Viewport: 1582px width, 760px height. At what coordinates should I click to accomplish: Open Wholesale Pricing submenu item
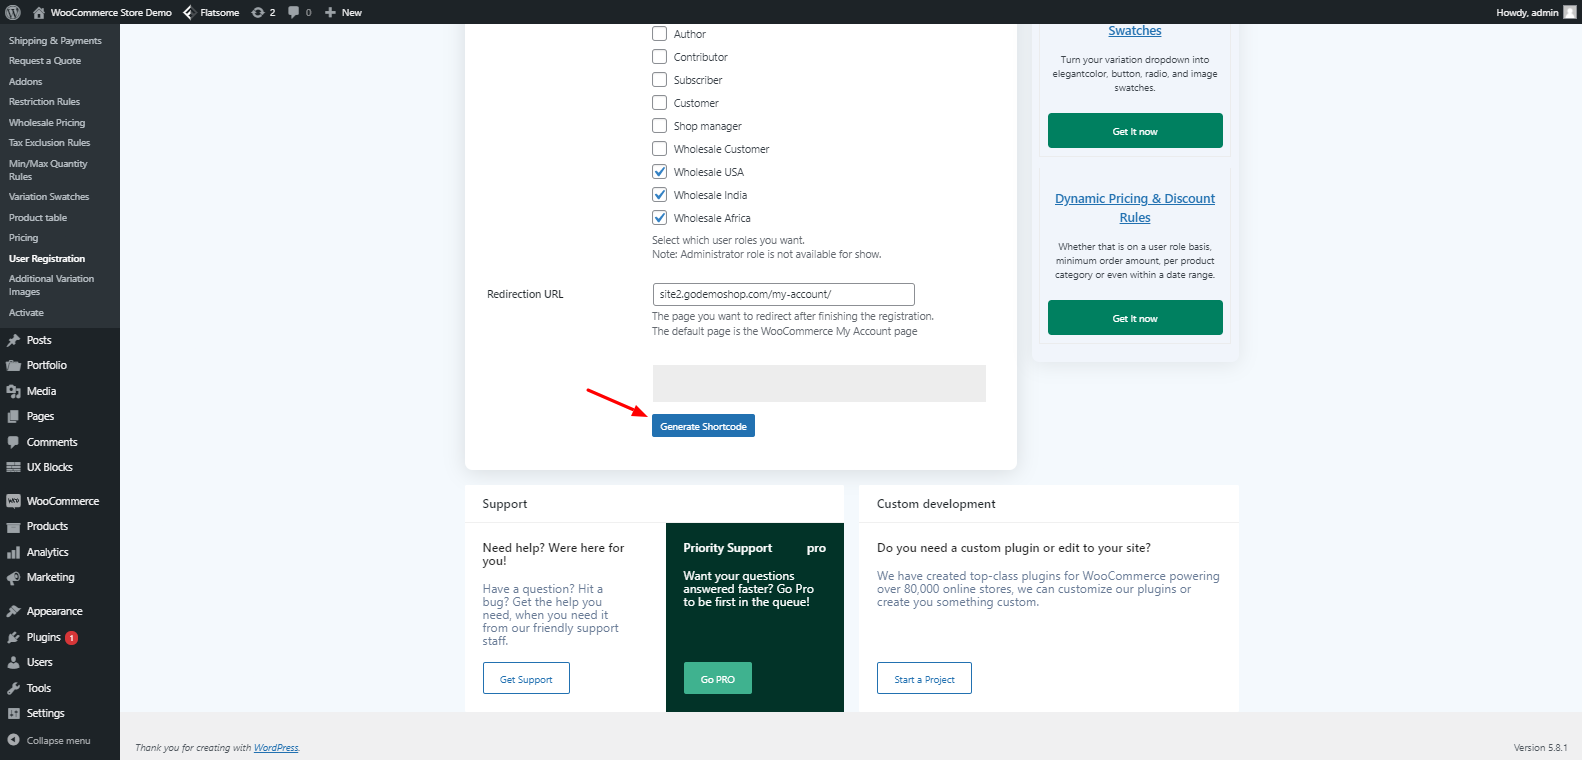point(47,123)
